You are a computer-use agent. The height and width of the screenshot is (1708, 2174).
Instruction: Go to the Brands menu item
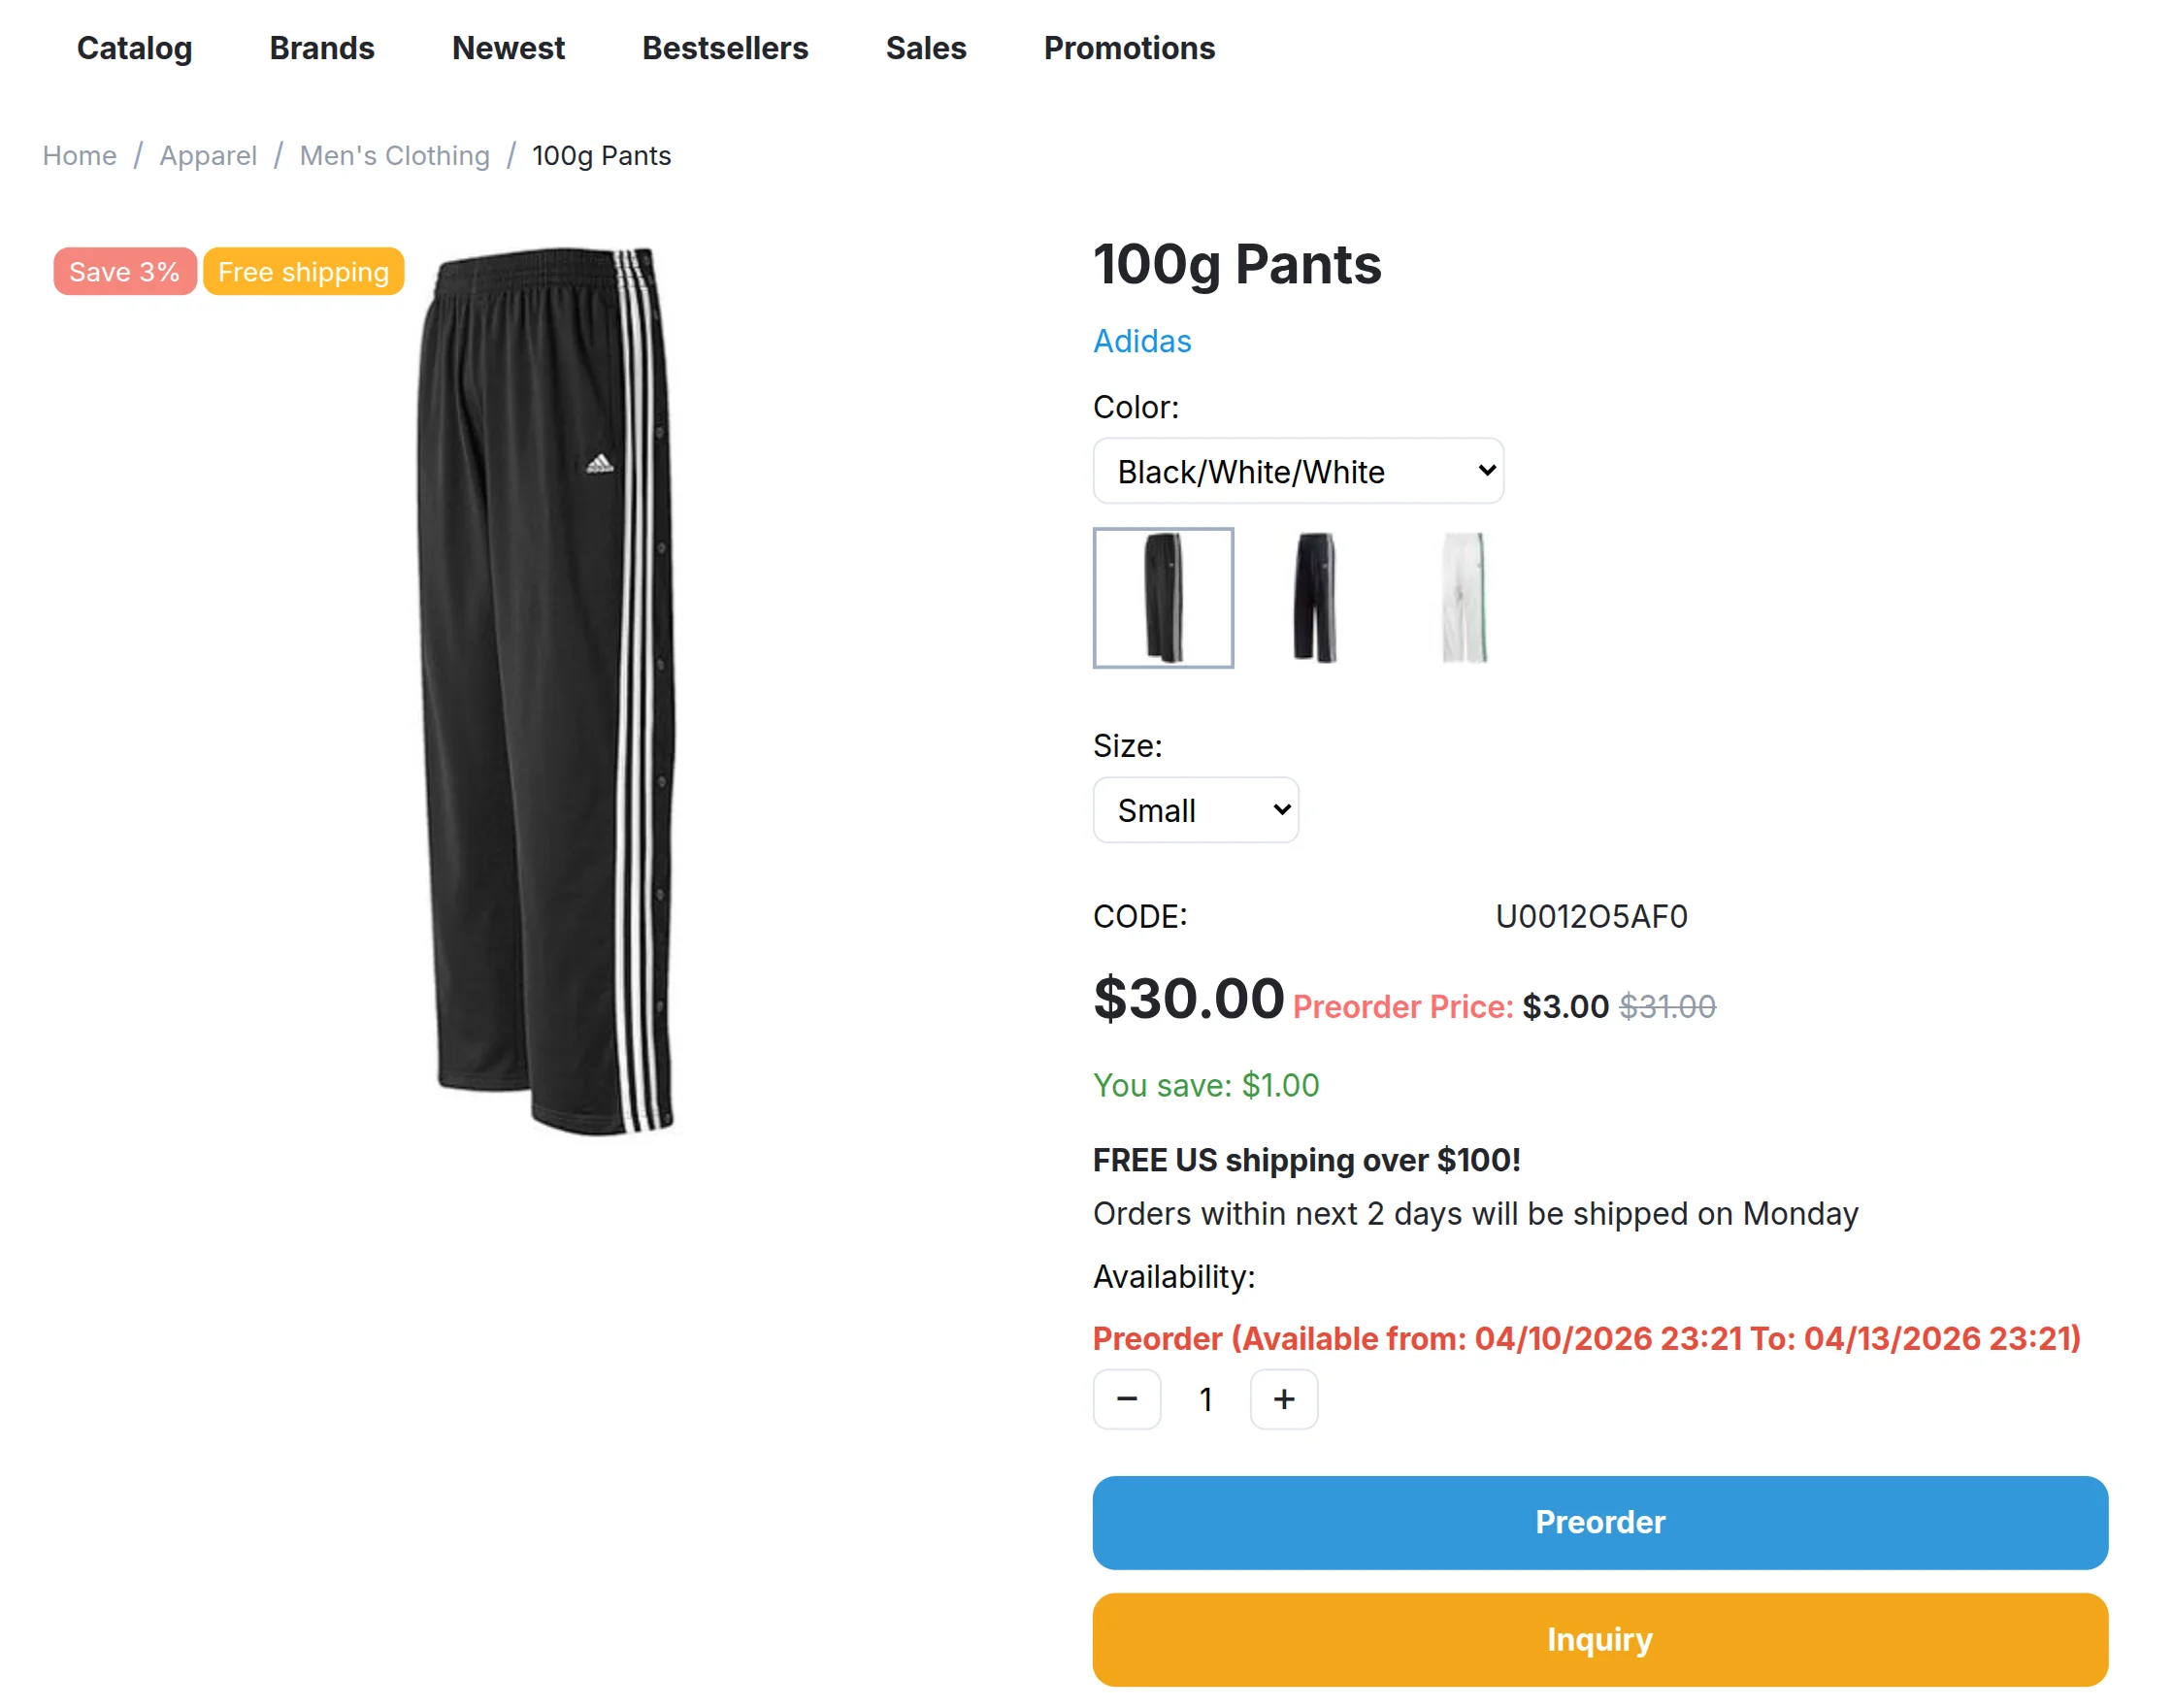point(322,48)
